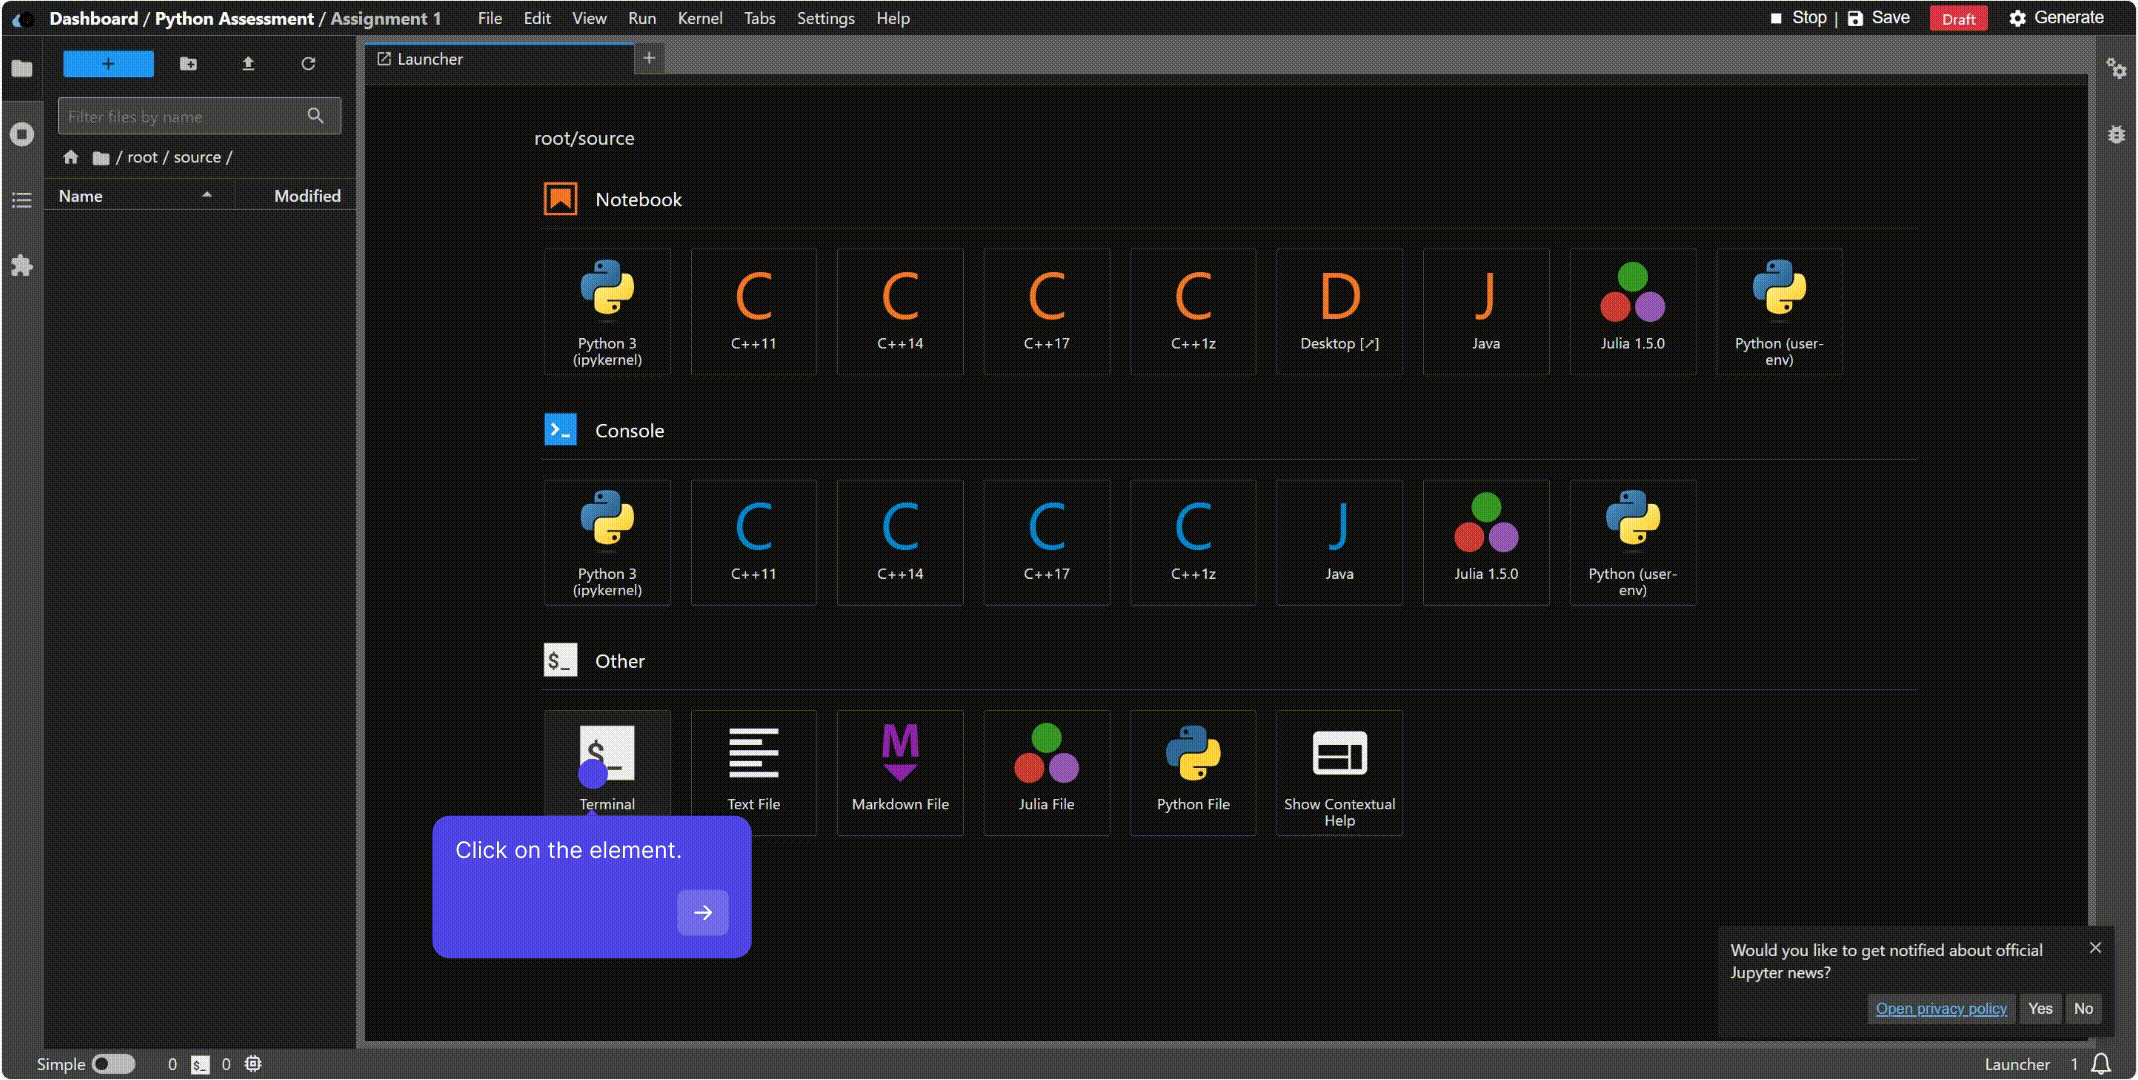Select the Launcher tab

coord(500,59)
